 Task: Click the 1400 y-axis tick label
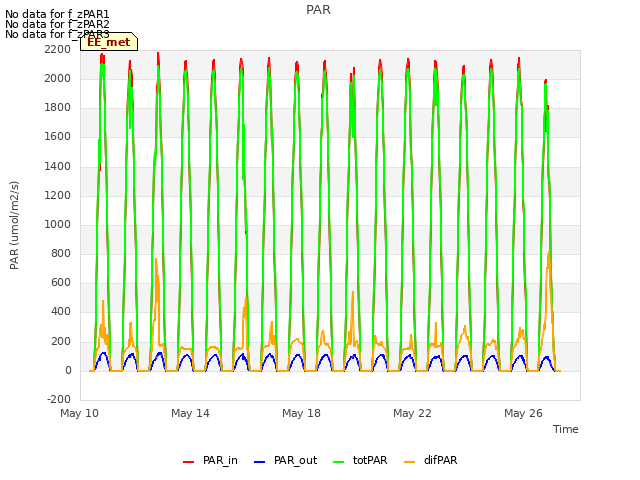[x=58, y=166]
